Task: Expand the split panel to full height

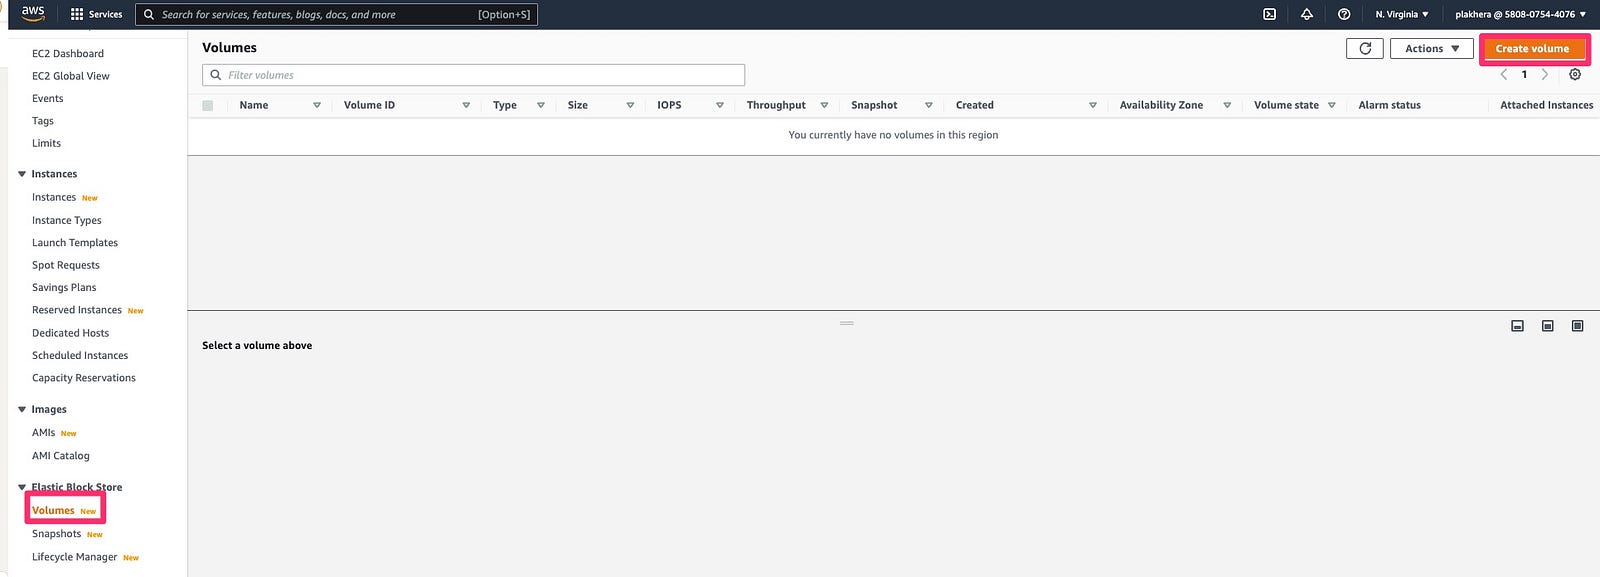Action: tap(1577, 326)
